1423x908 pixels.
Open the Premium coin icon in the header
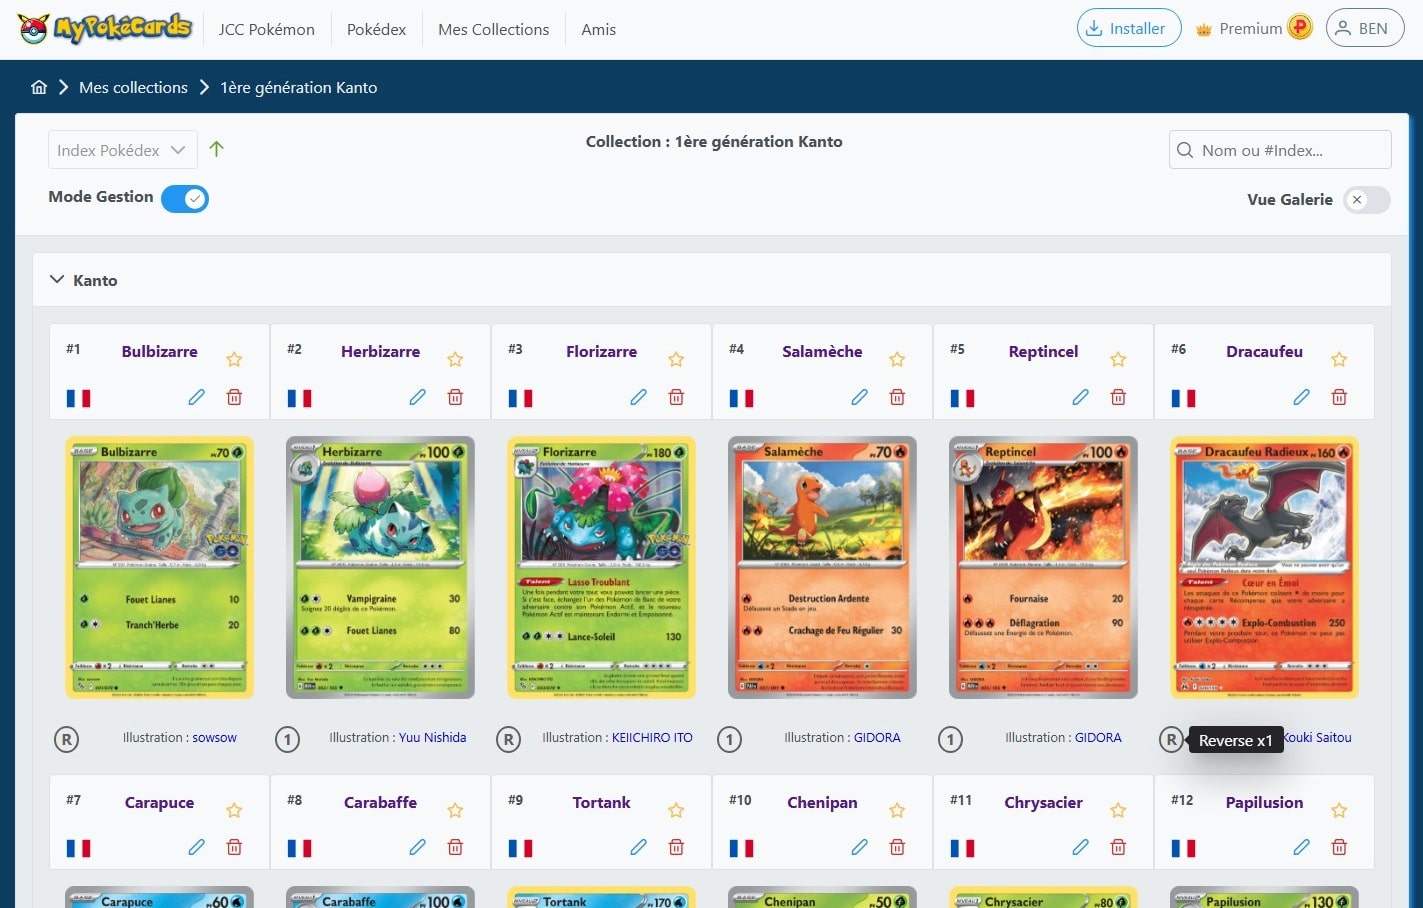pos(1298,27)
